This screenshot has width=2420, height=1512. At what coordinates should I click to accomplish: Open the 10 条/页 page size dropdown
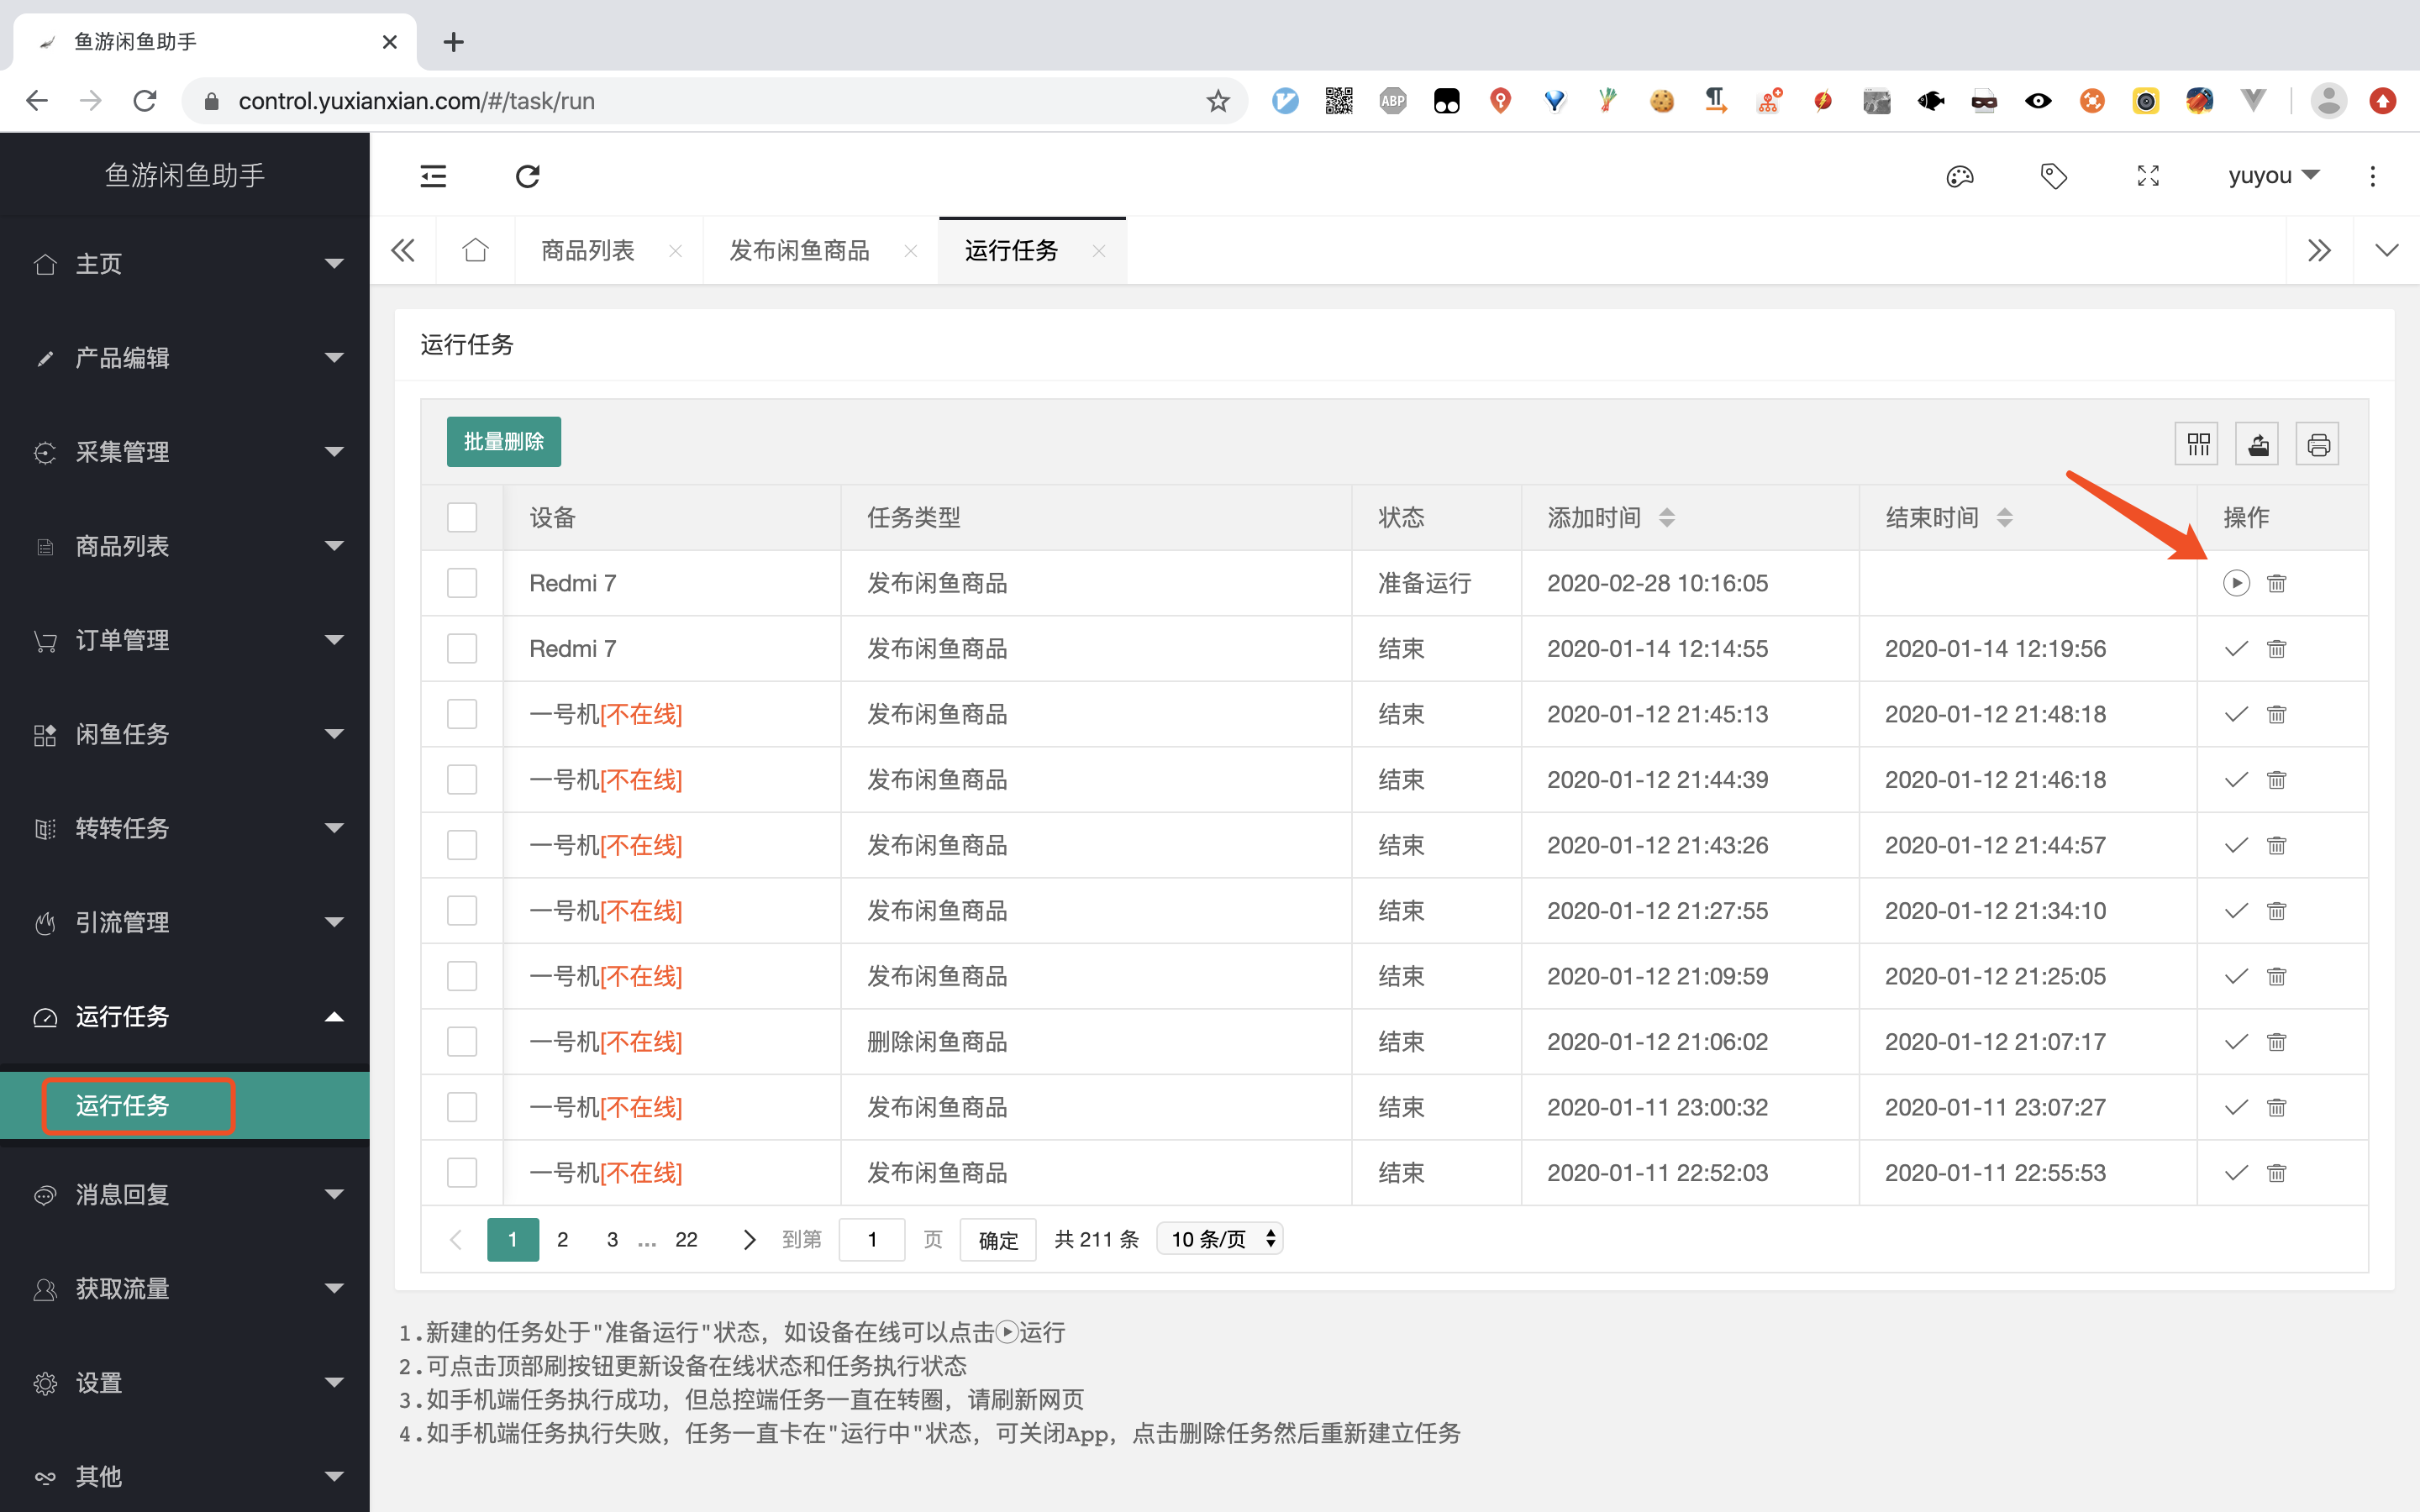pyautogui.click(x=1220, y=1239)
